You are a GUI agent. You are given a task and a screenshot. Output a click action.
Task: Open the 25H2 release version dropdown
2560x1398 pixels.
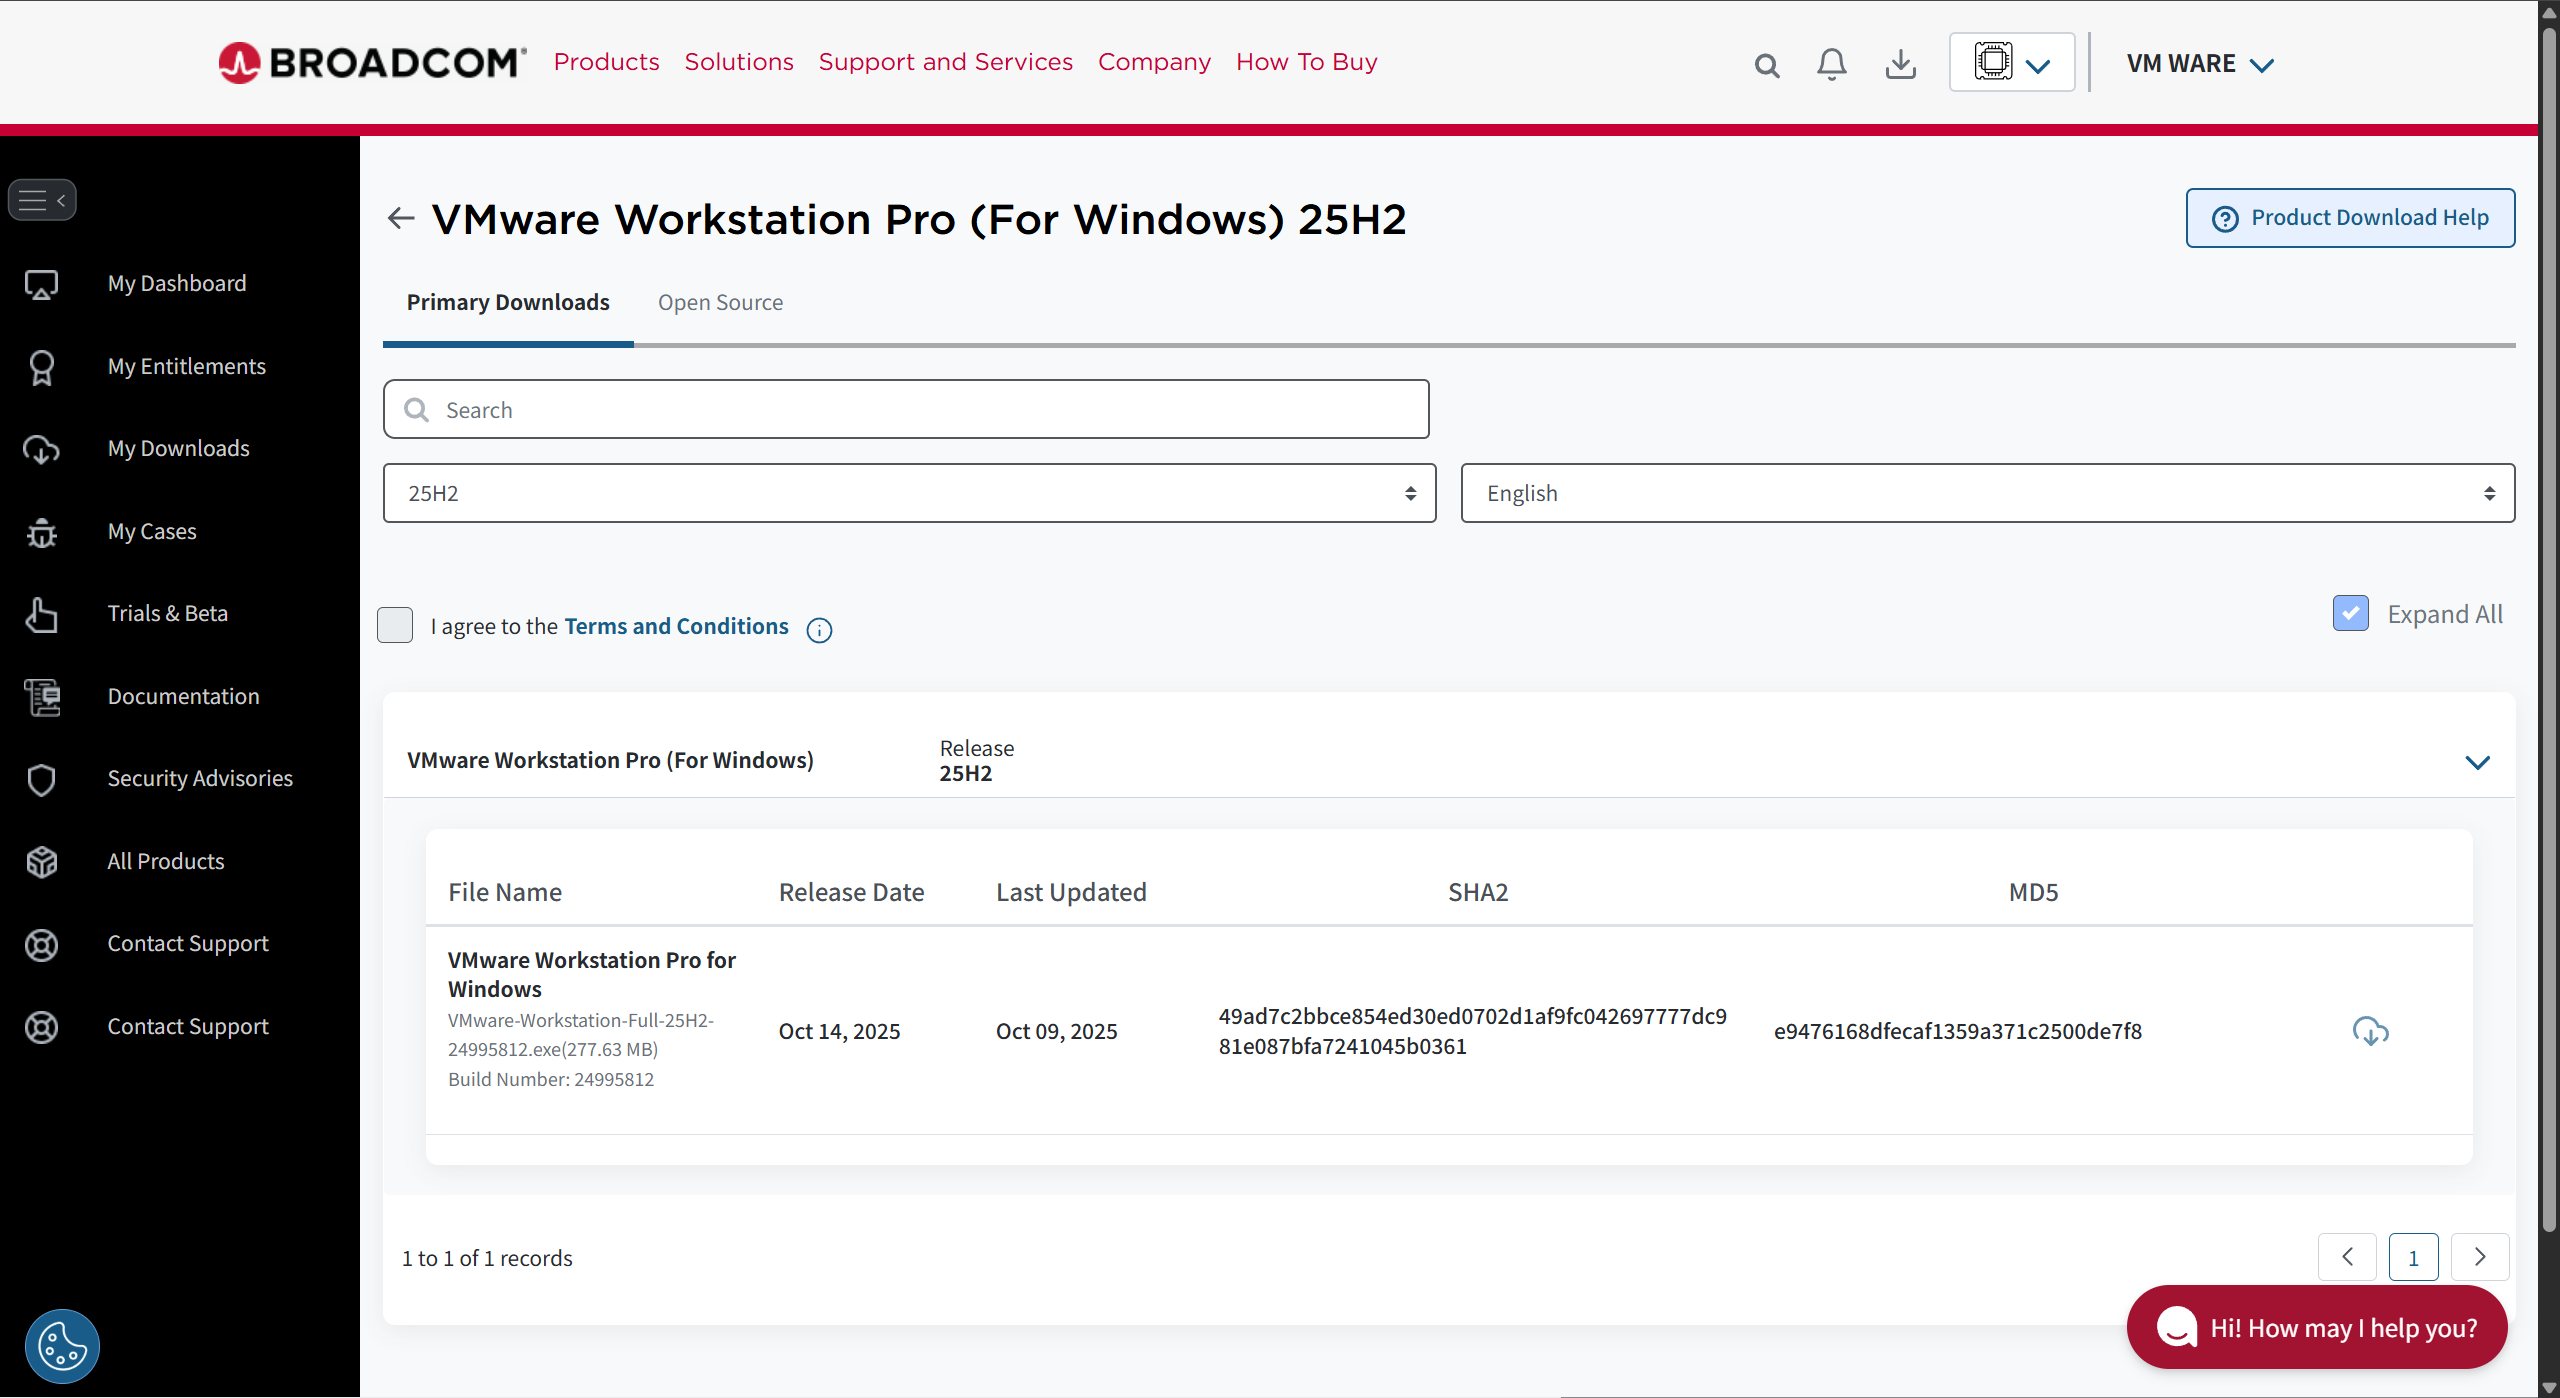click(907, 492)
